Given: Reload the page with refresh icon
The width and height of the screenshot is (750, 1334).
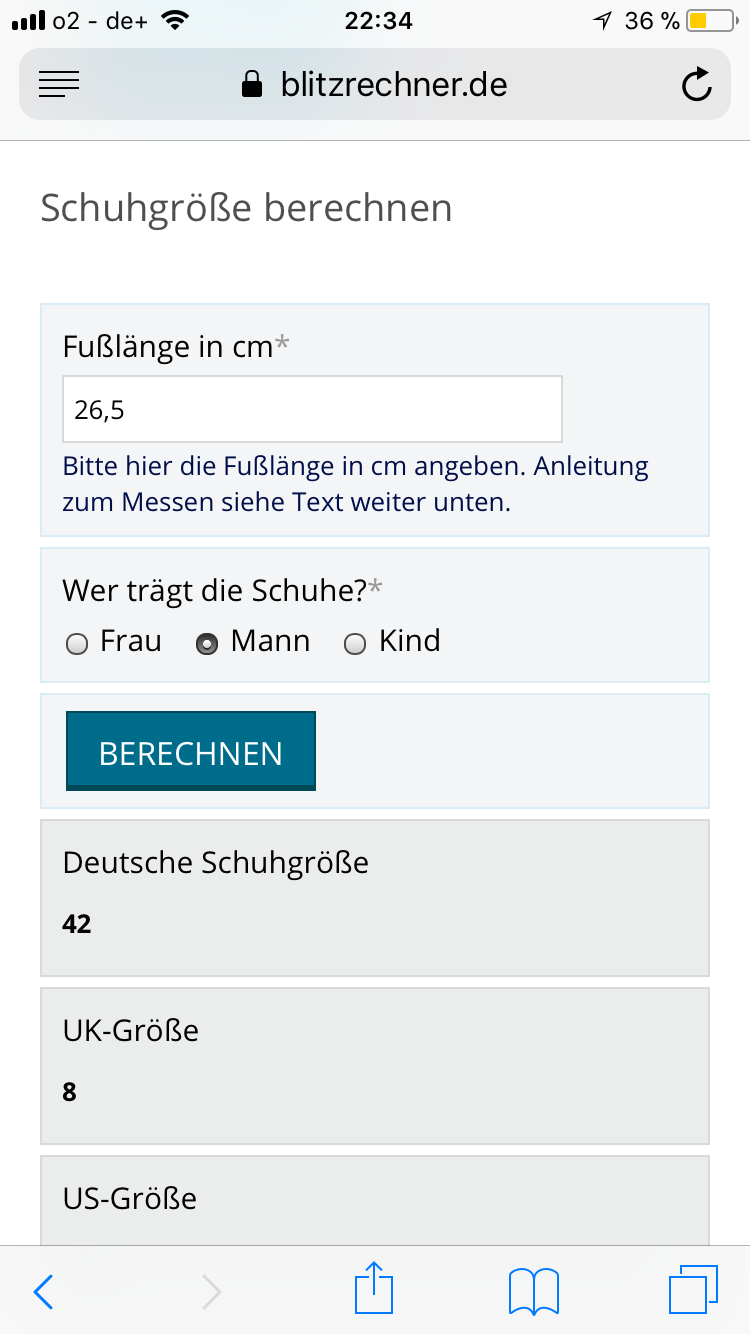Looking at the screenshot, I should point(696,85).
